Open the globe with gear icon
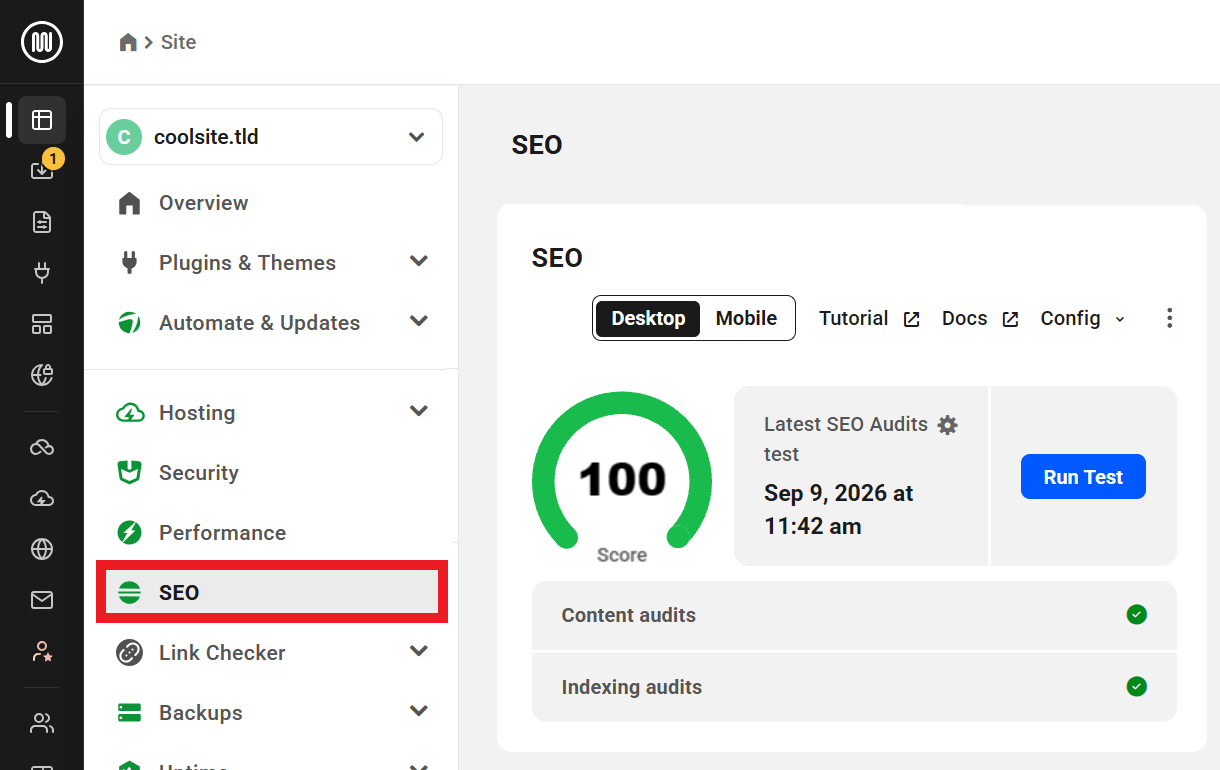Viewport: 1220px width, 770px height. pyautogui.click(x=42, y=375)
